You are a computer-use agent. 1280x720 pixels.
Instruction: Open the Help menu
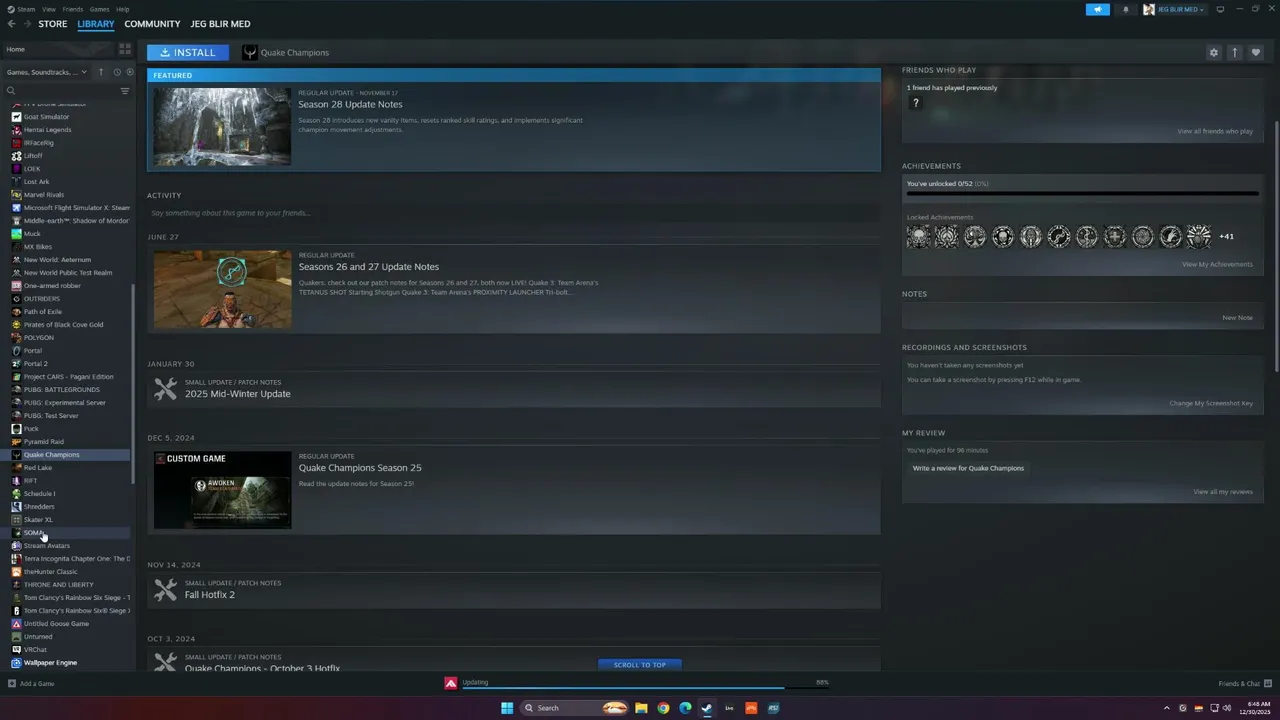pyautogui.click(x=122, y=9)
